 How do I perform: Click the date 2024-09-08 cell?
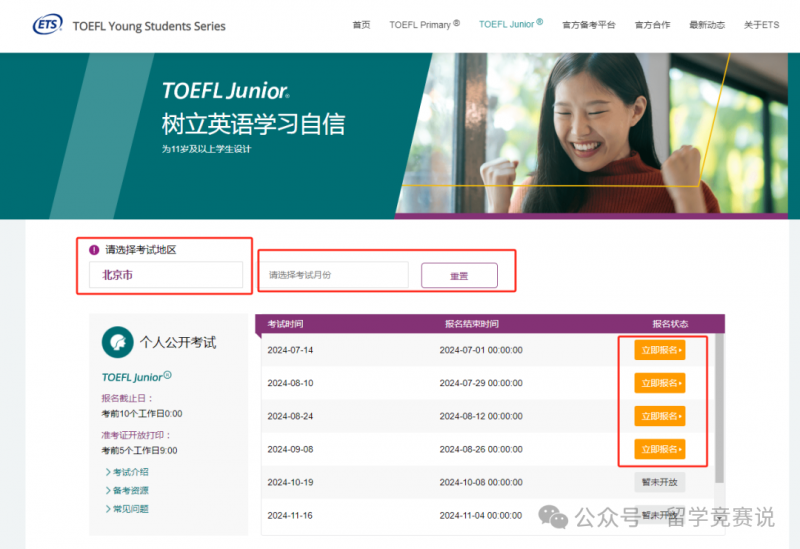point(290,450)
